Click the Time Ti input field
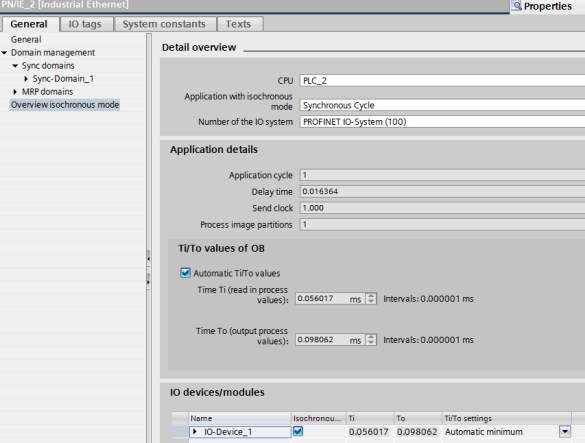The width and height of the screenshot is (585, 443). click(330, 299)
